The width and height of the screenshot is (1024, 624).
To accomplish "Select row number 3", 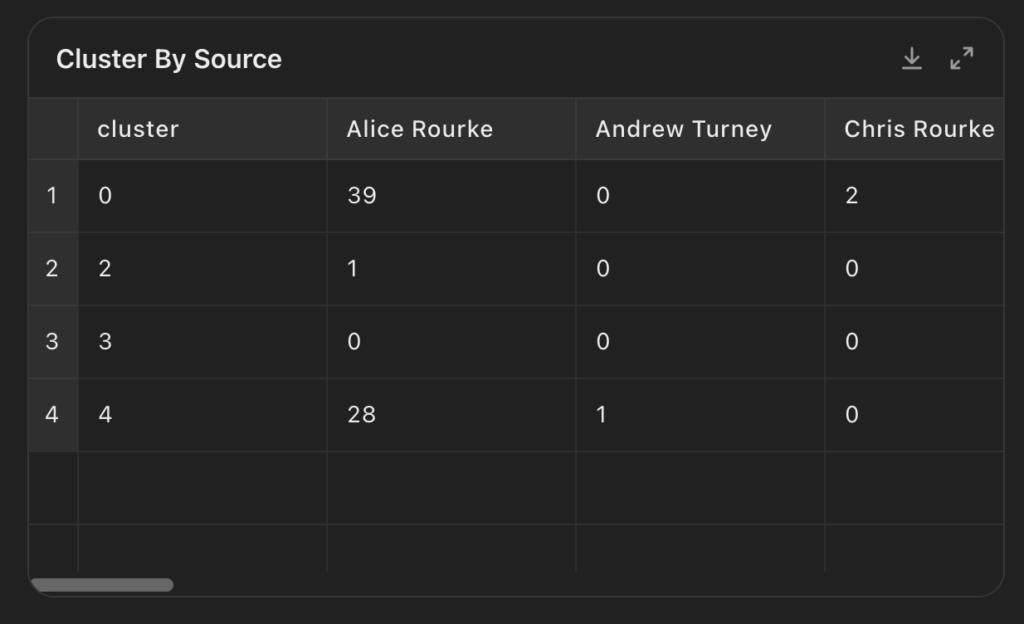I will [53, 342].
